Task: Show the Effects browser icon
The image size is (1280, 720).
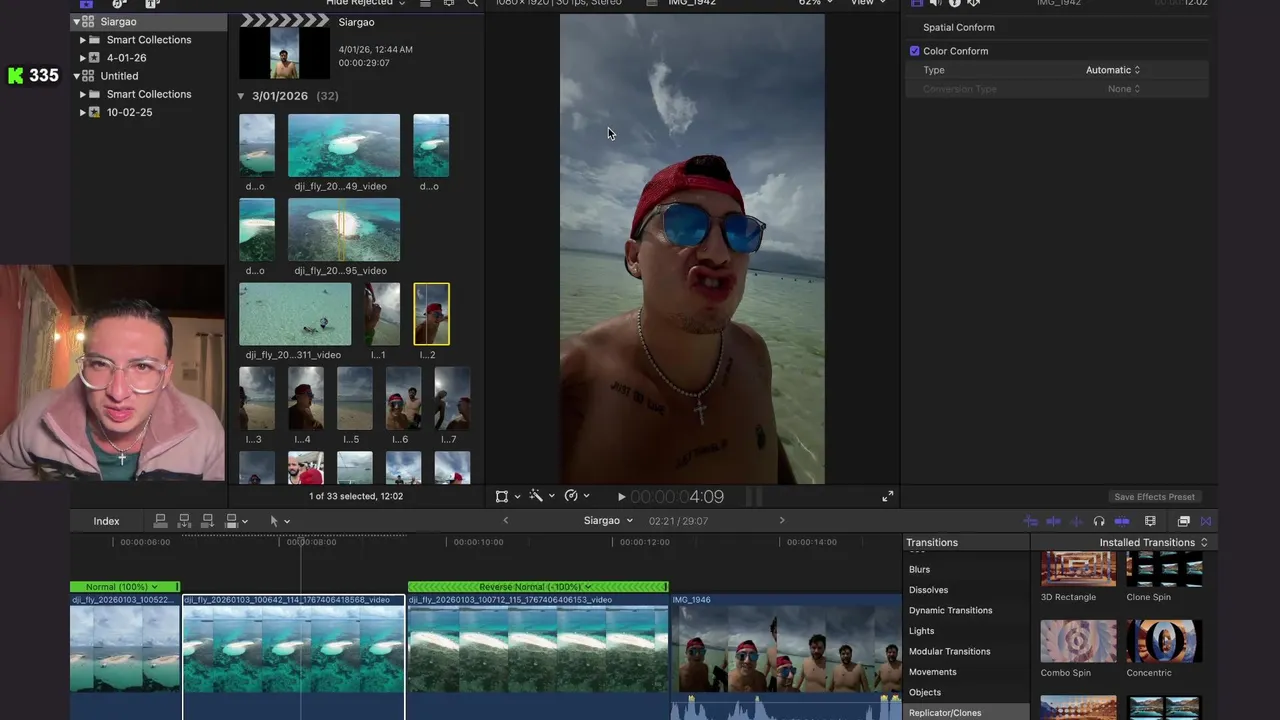Action: (x=1184, y=521)
